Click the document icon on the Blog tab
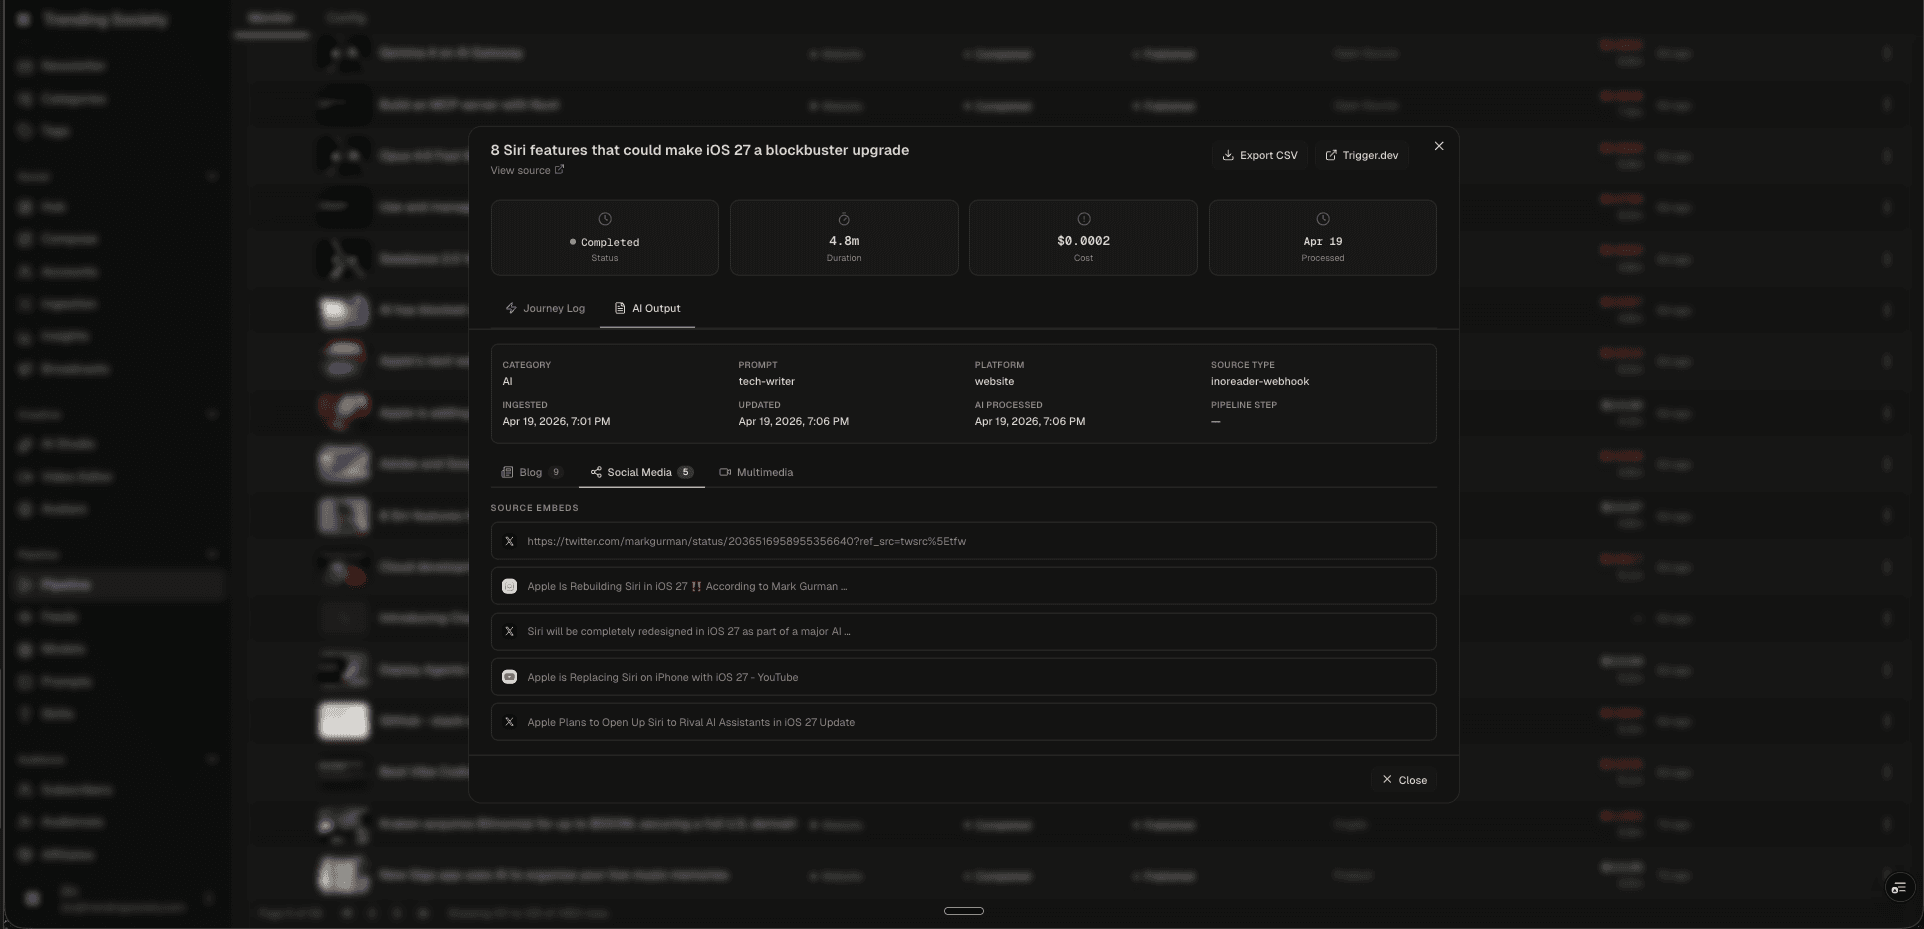 (x=509, y=472)
